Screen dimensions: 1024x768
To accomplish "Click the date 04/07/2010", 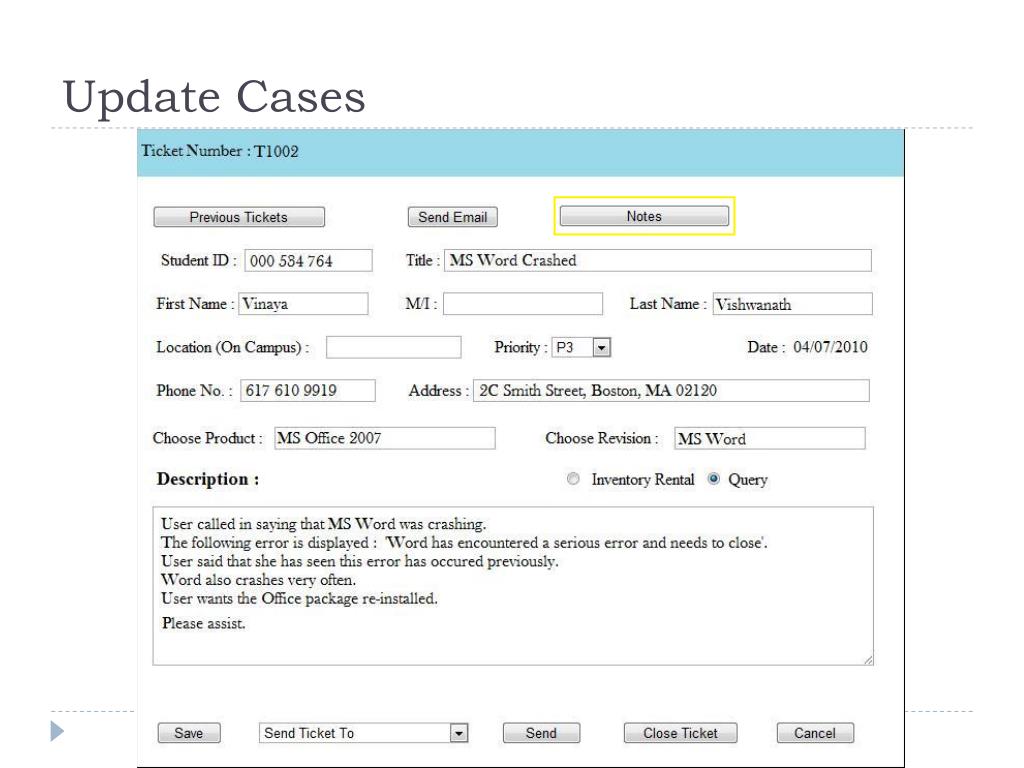I will tap(830, 347).
